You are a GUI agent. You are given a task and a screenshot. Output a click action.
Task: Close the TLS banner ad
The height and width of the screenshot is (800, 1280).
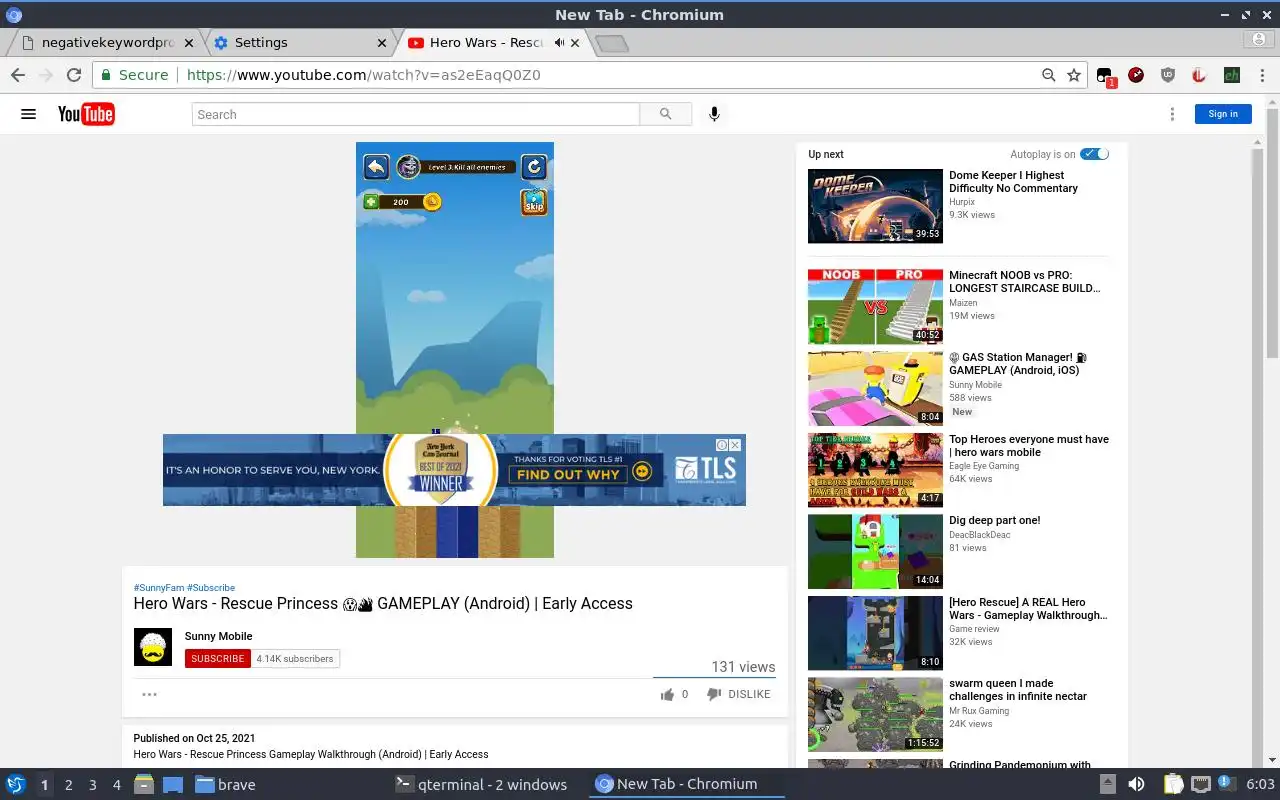coord(735,445)
